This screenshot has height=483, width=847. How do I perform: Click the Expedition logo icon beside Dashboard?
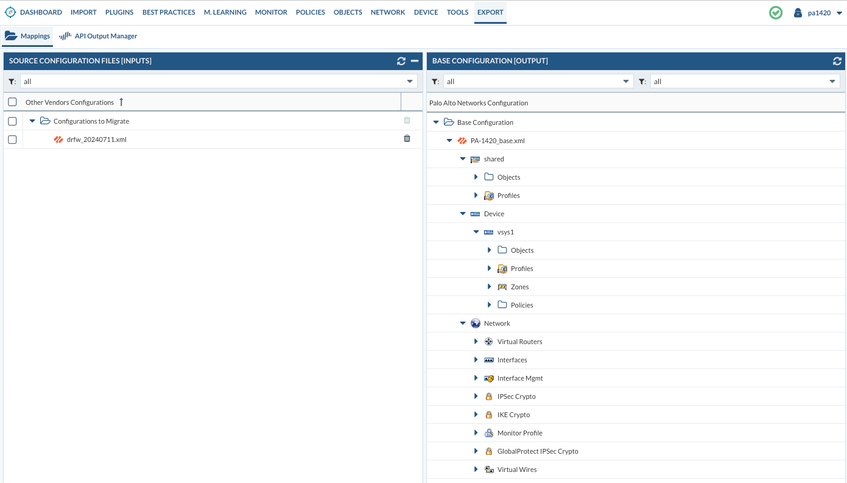[10, 12]
